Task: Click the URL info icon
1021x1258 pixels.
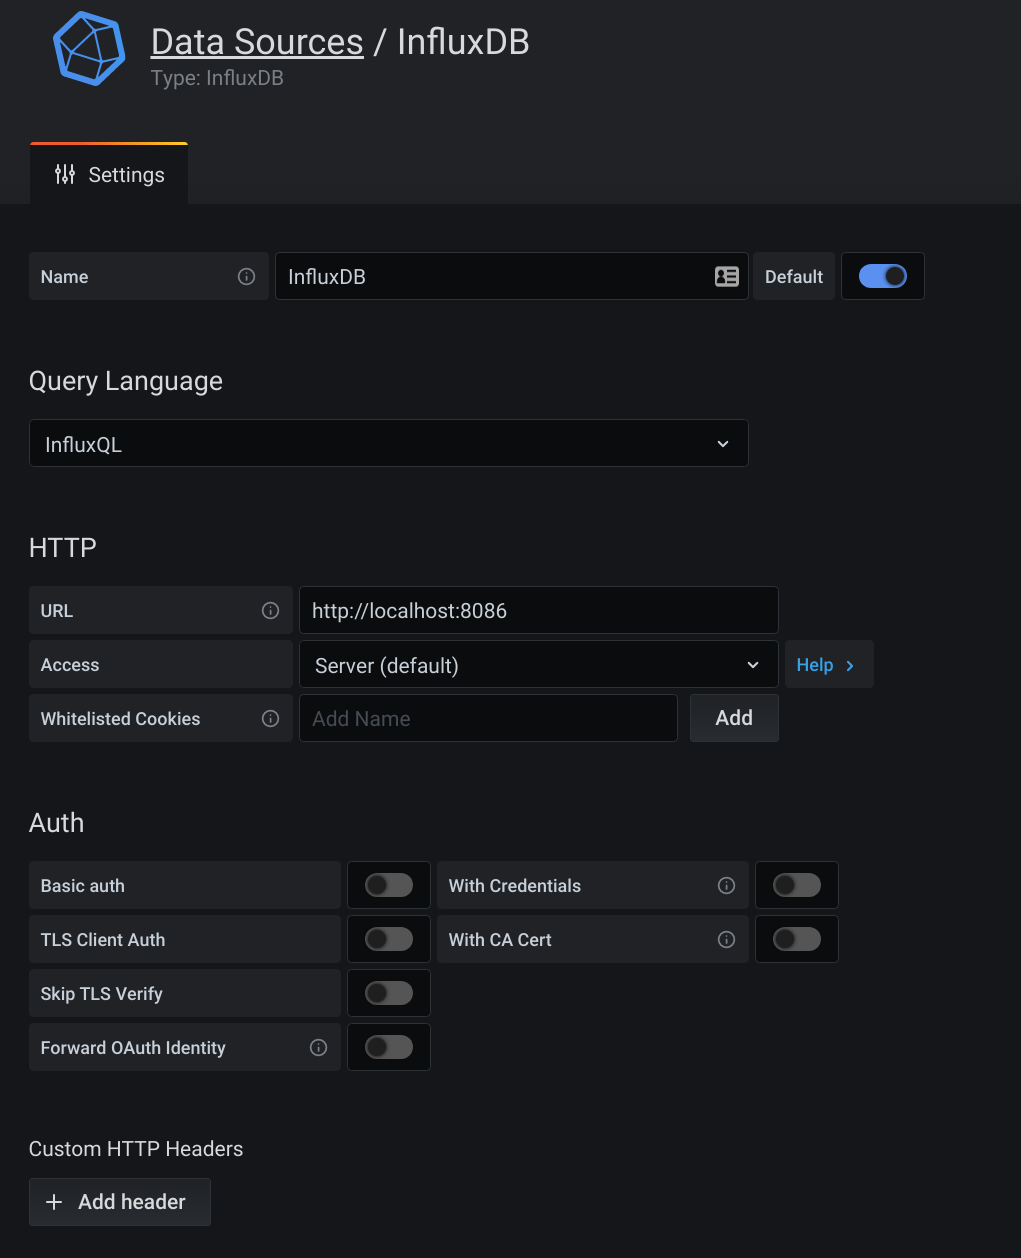Action: (271, 610)
